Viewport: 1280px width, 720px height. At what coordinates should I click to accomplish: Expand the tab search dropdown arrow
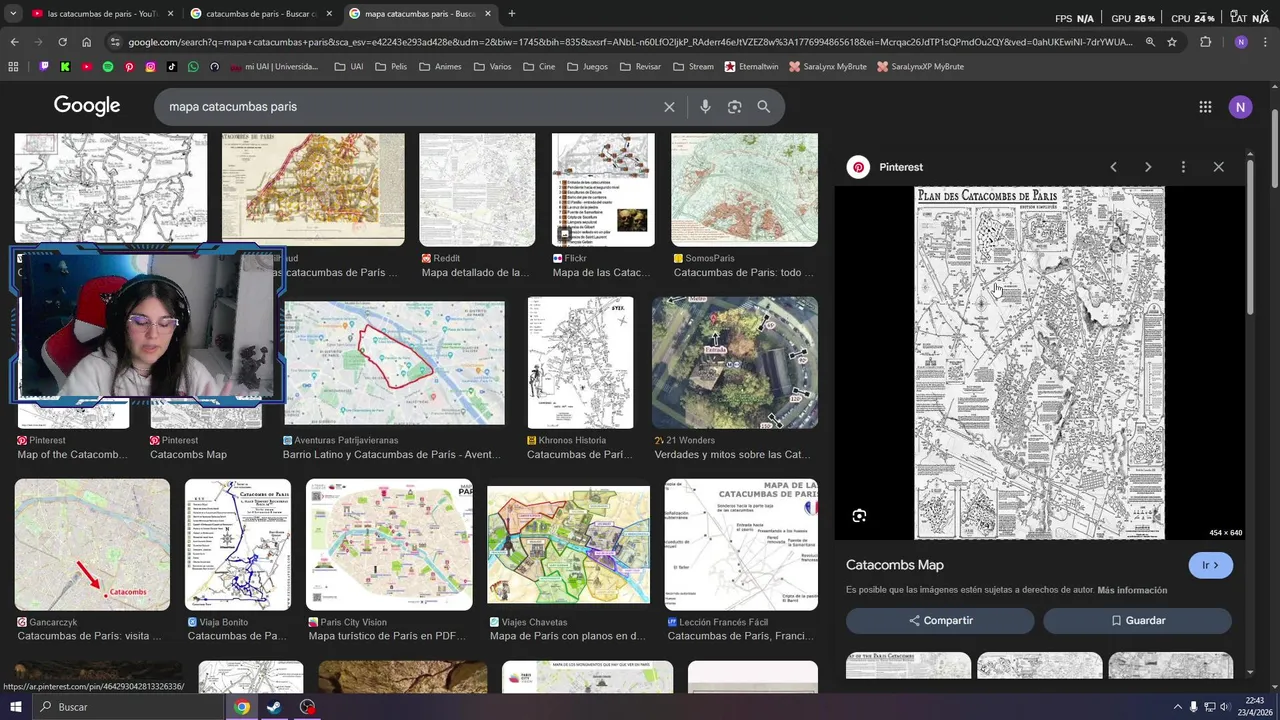(13, 14)
